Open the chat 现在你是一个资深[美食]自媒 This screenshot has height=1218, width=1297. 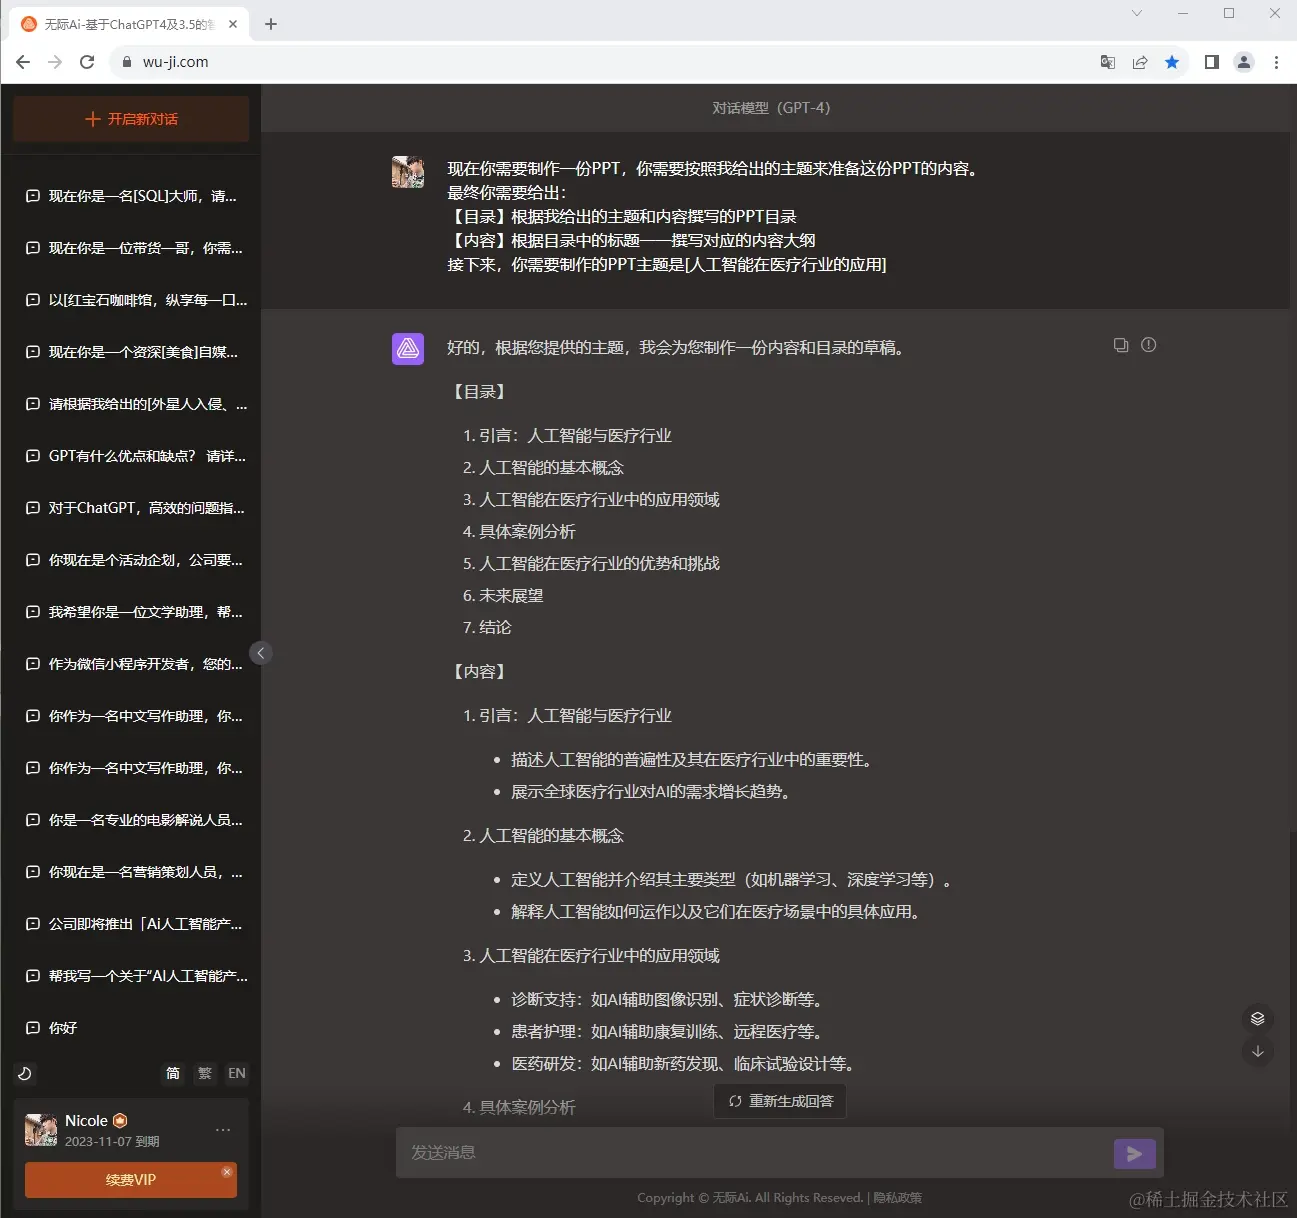coord(131,352)
